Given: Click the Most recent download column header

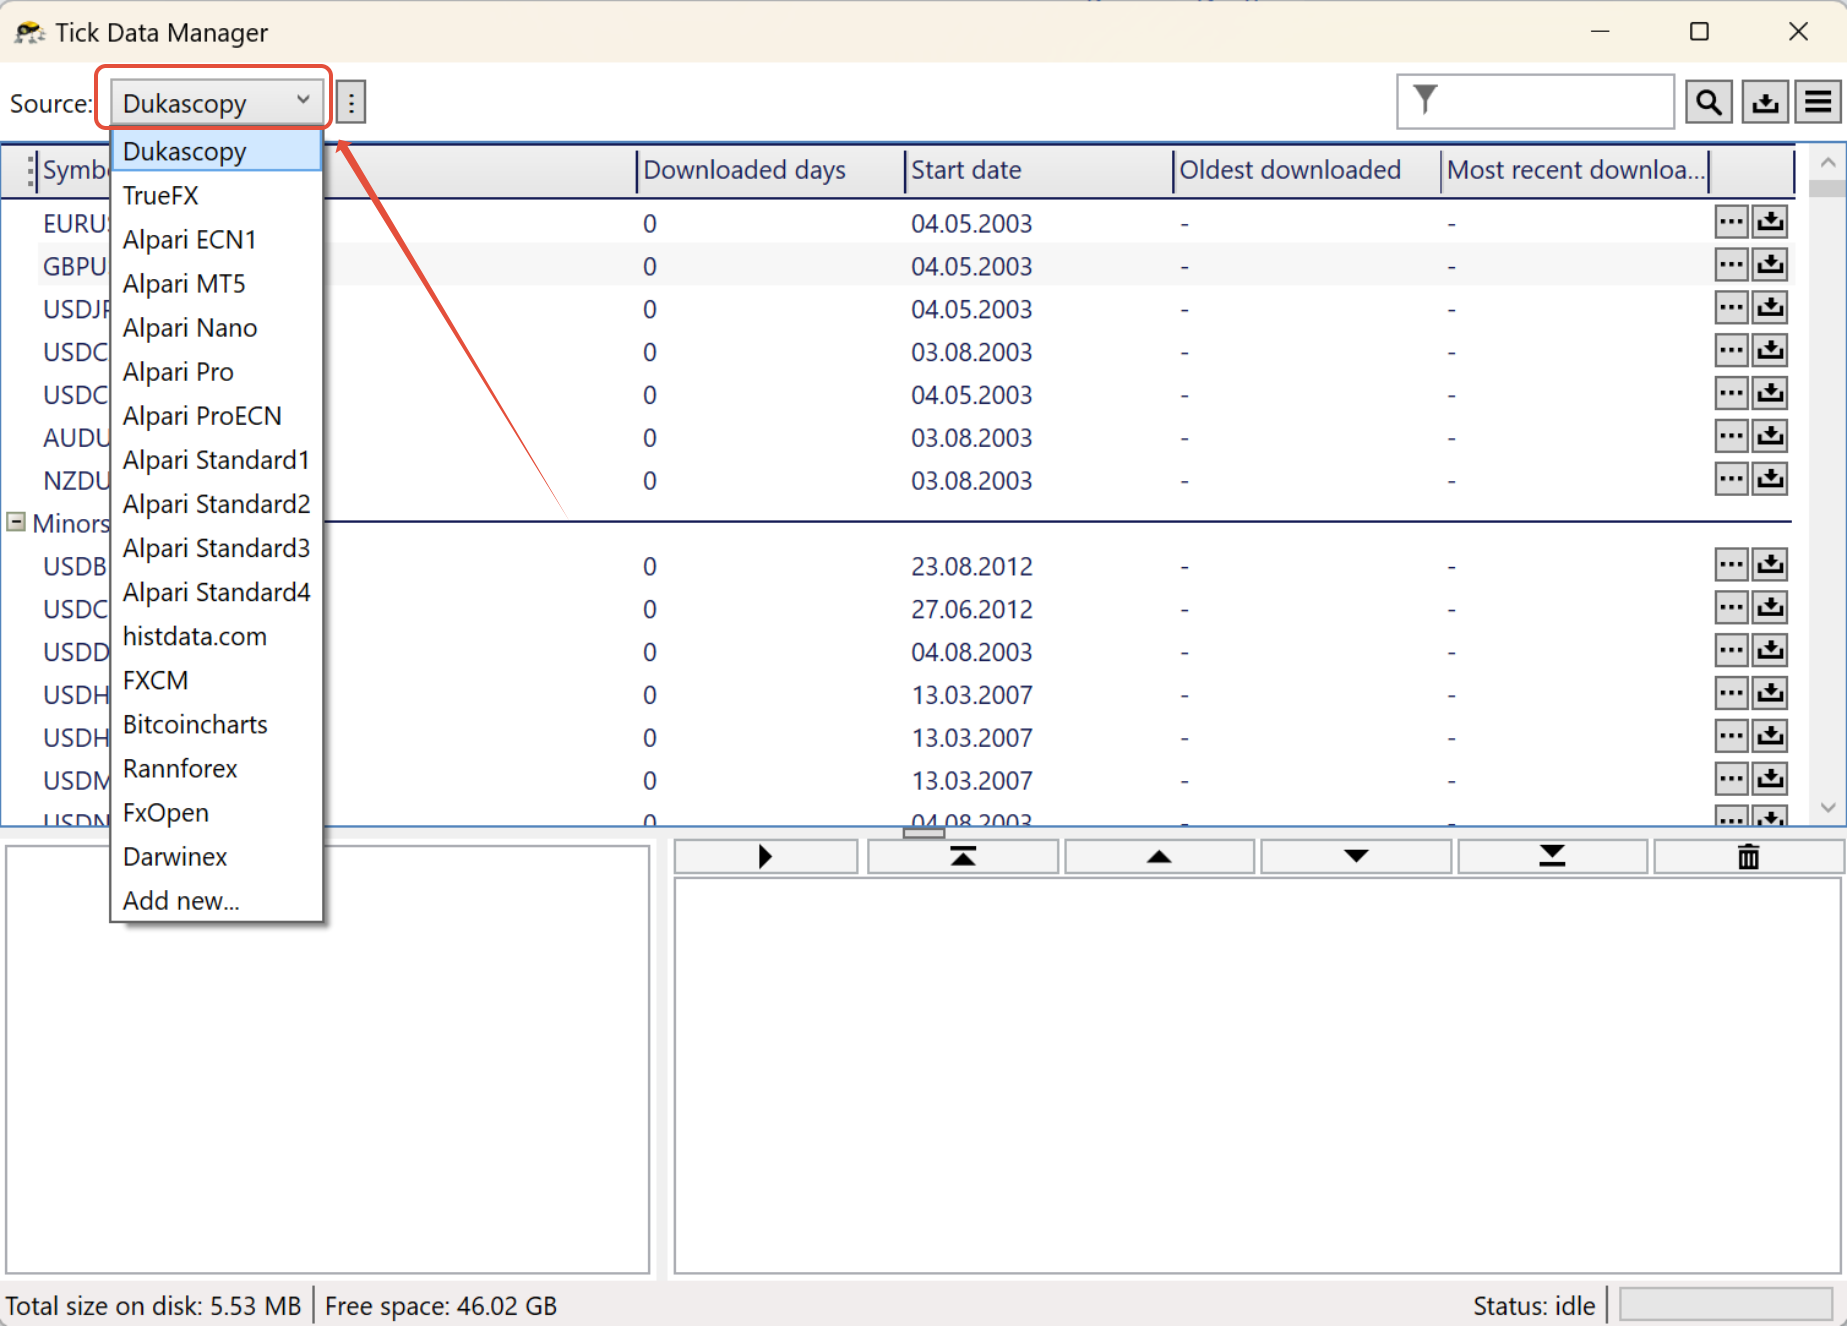Looking at the screenshot, I should [1574, 170].
